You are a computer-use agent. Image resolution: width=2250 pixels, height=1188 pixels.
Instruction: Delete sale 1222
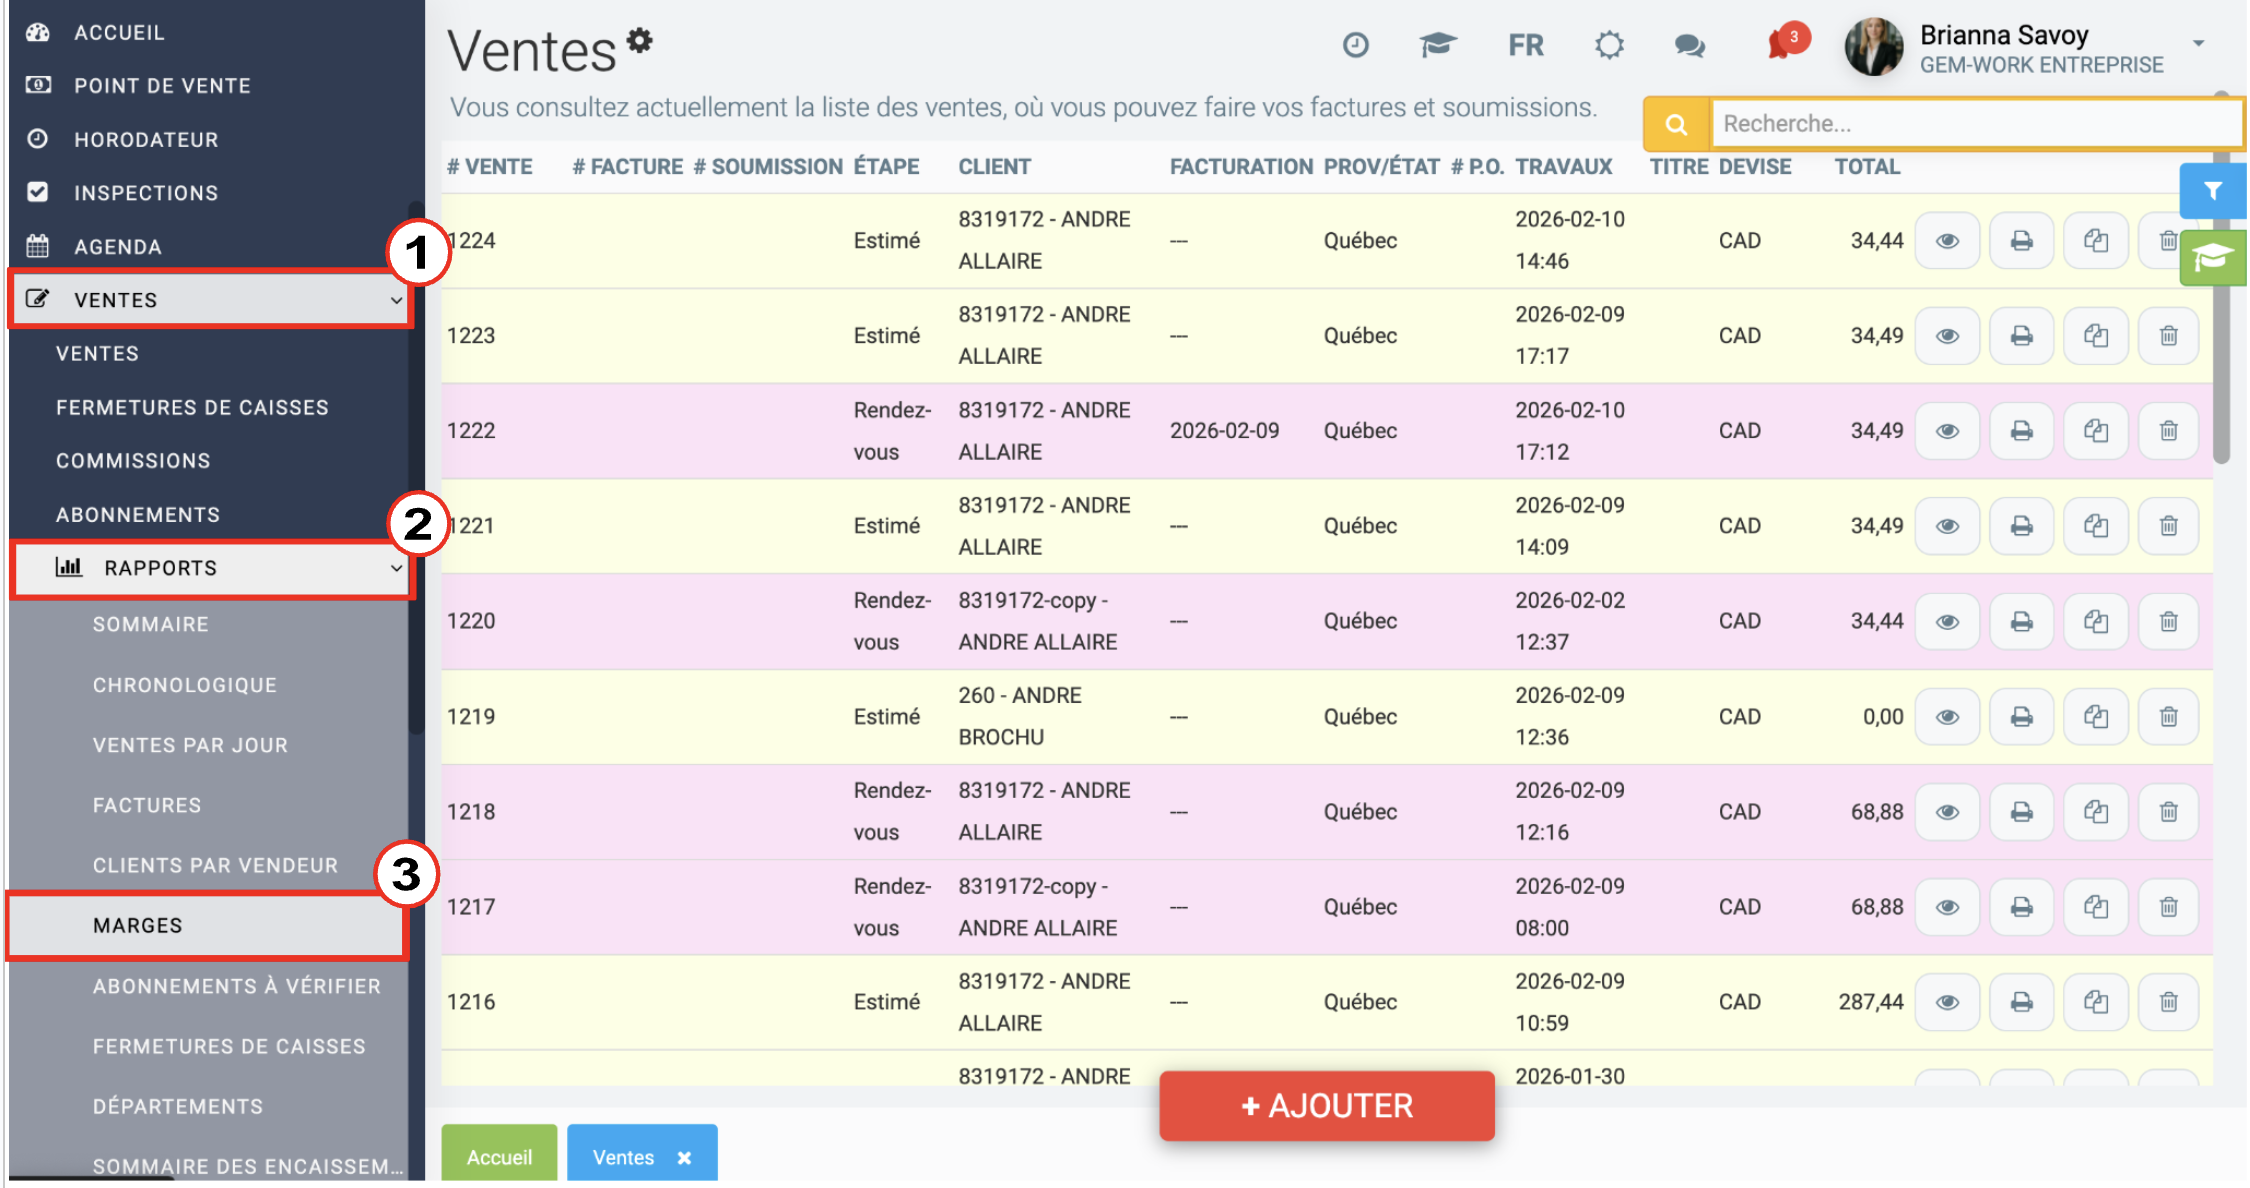coord(2168,431)
